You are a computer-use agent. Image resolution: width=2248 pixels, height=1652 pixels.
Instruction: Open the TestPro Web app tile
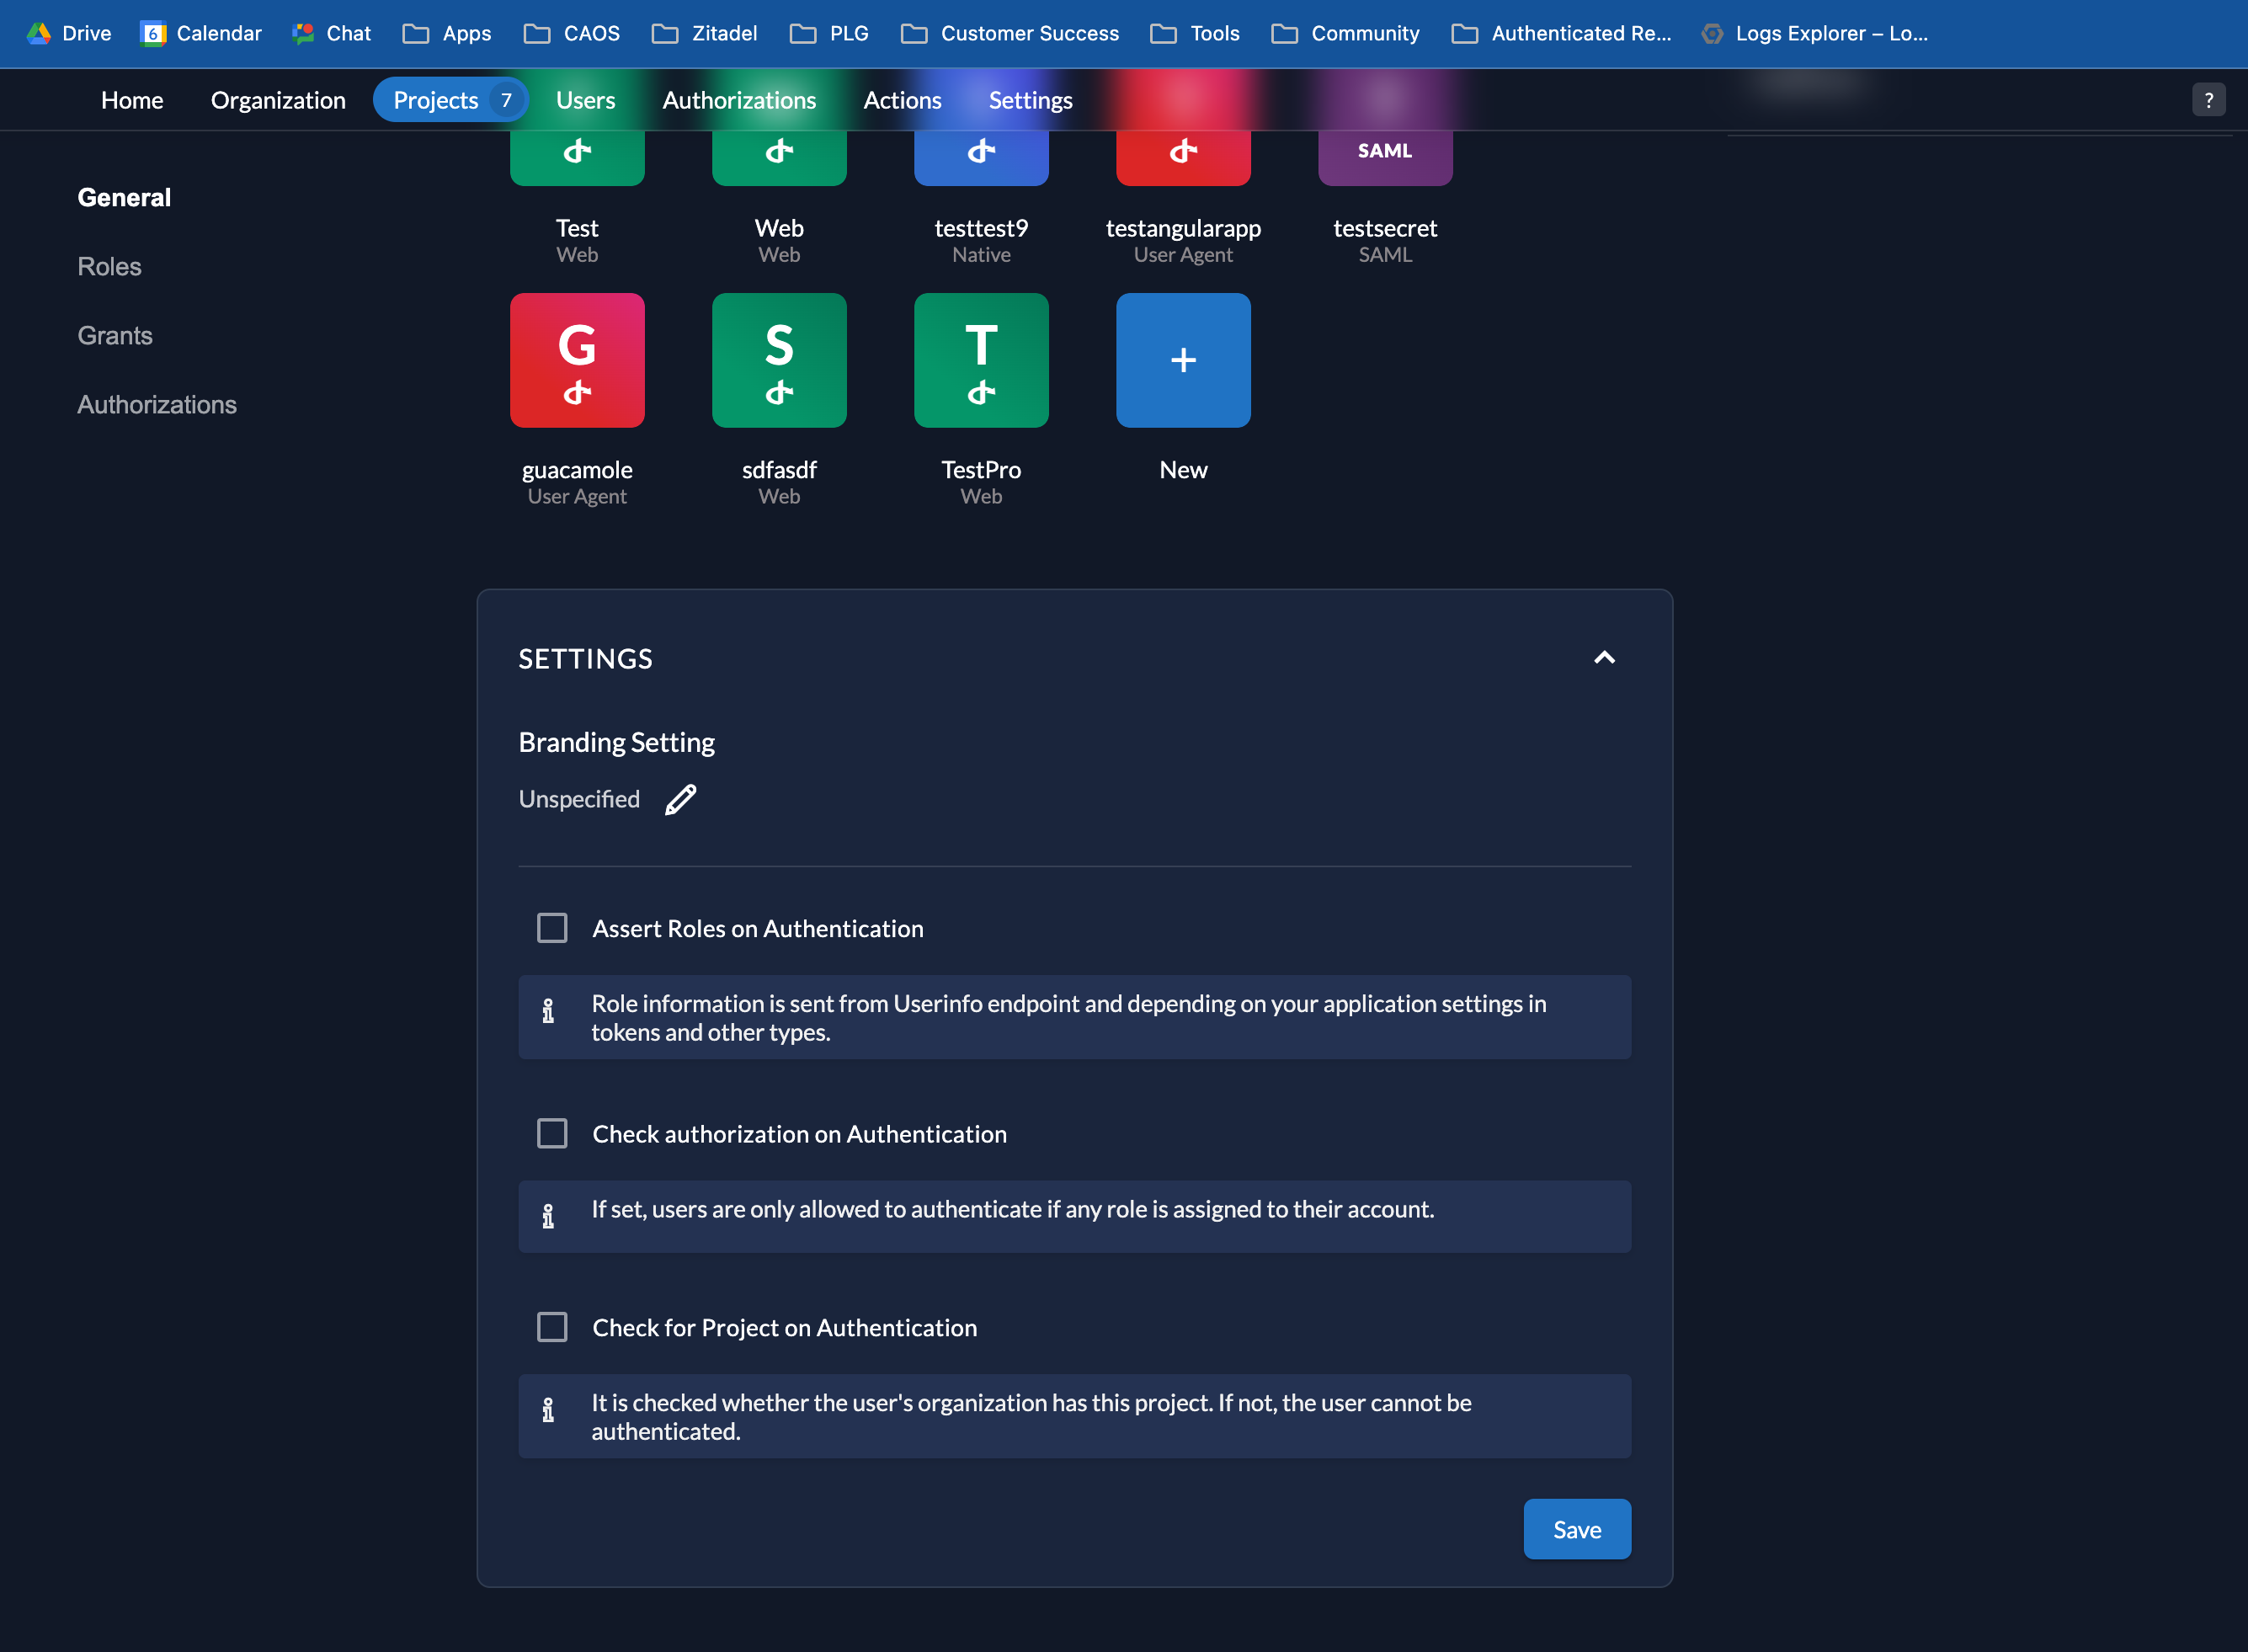[x=981, y=360]
